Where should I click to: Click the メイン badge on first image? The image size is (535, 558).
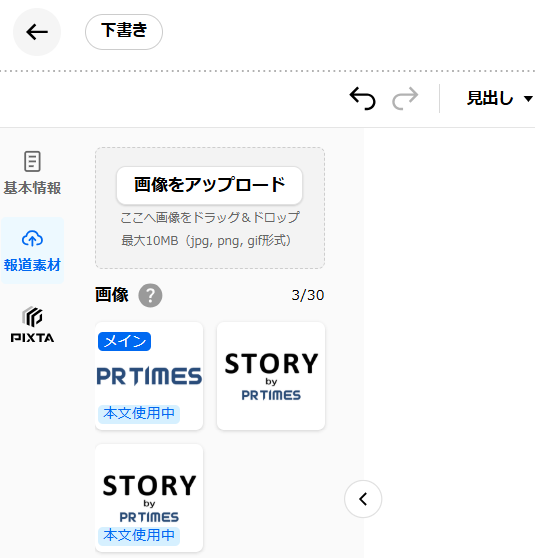[x=124, y=342]
